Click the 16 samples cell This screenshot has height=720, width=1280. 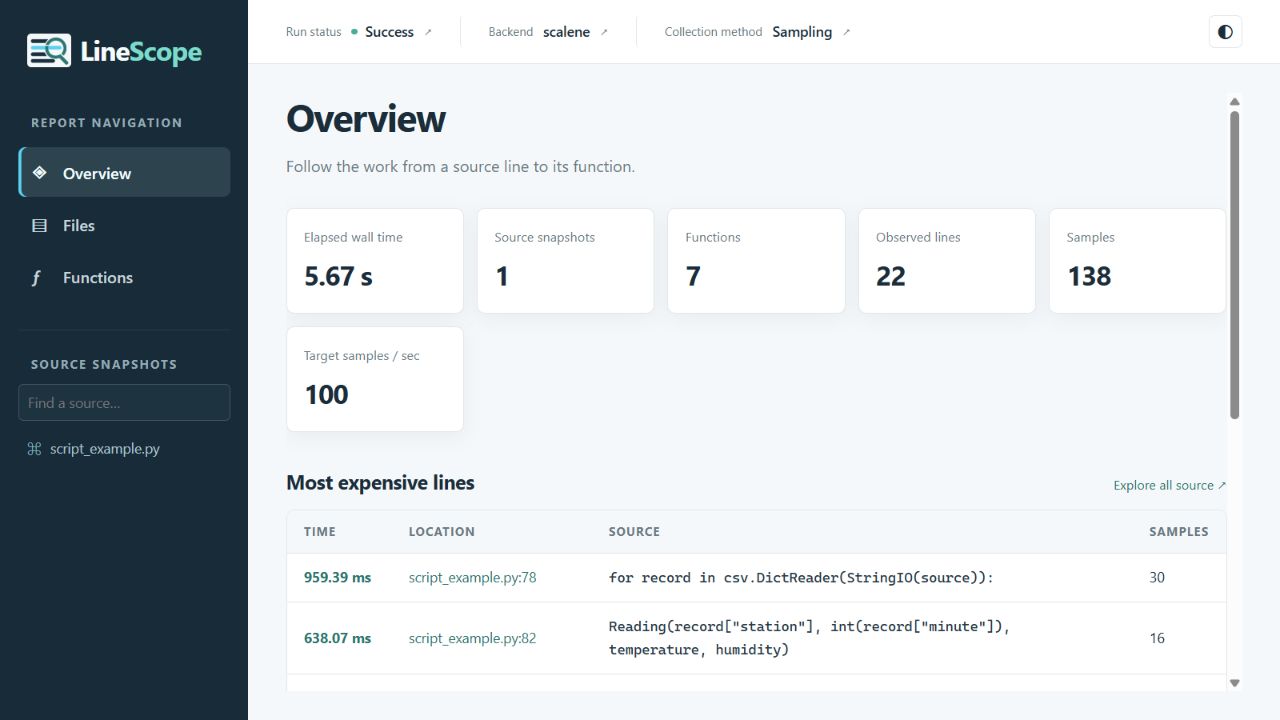1157,638
